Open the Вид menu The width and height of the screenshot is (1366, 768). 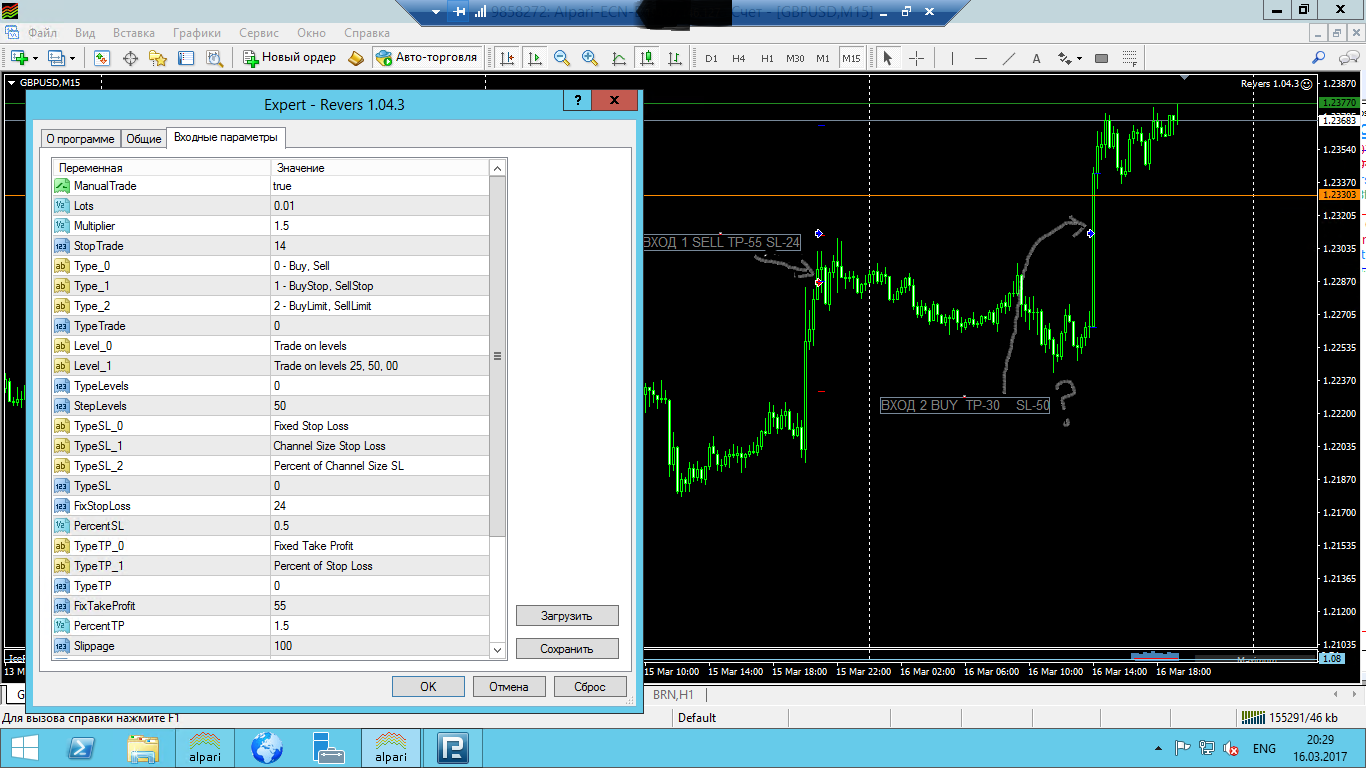tap(85, 33)
